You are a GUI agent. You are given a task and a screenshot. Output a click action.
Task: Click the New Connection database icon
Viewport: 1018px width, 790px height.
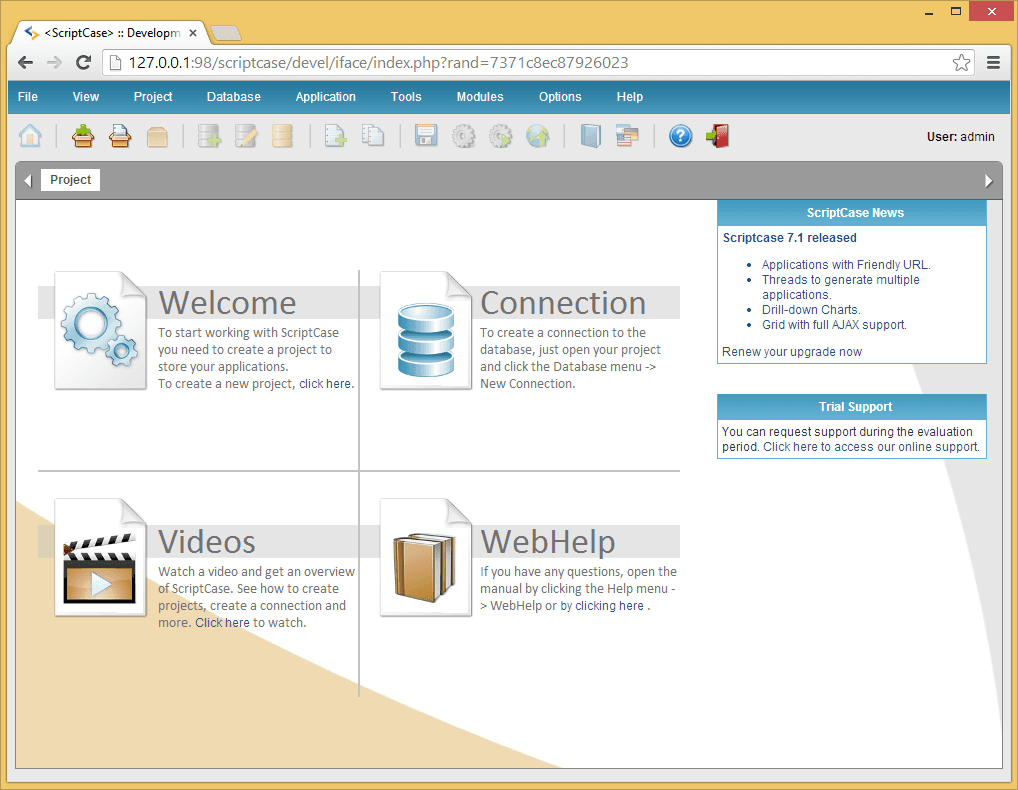(x=209, y=136)
